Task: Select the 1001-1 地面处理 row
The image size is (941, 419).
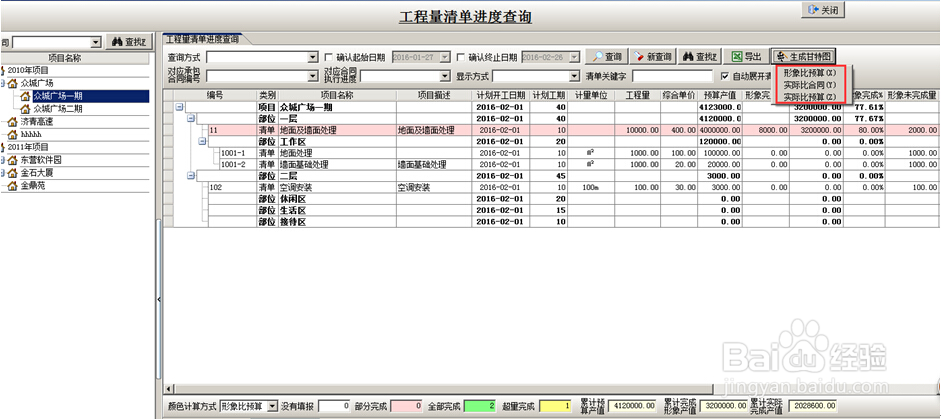Action: (551, 153)
